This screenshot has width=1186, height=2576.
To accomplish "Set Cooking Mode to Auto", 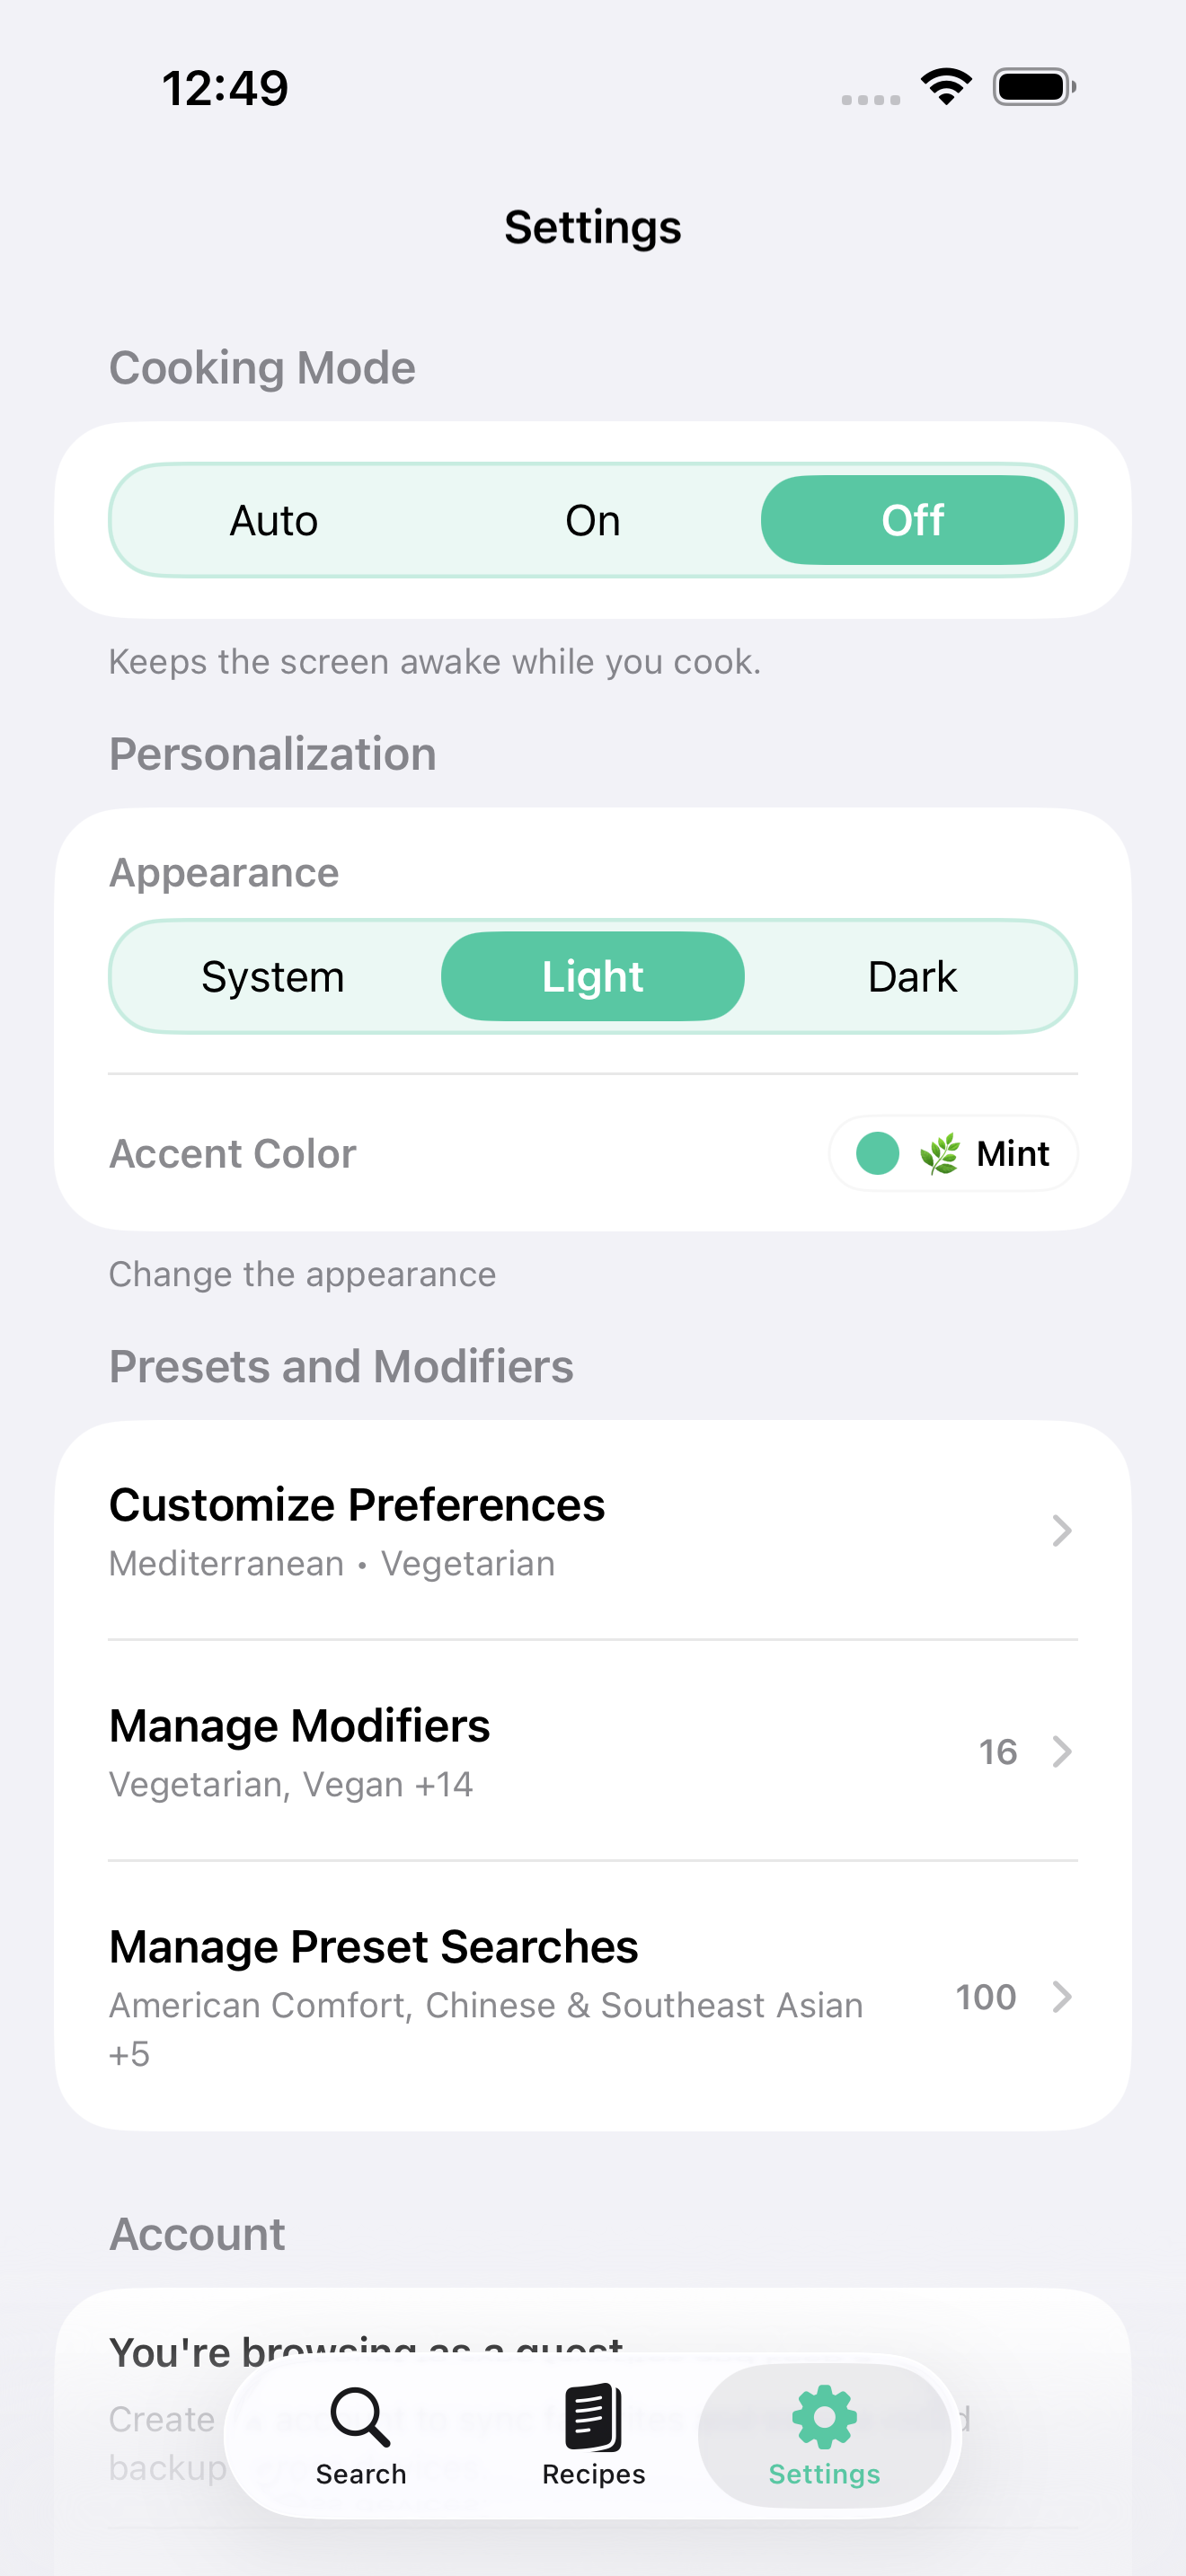I will pos(274,520).
